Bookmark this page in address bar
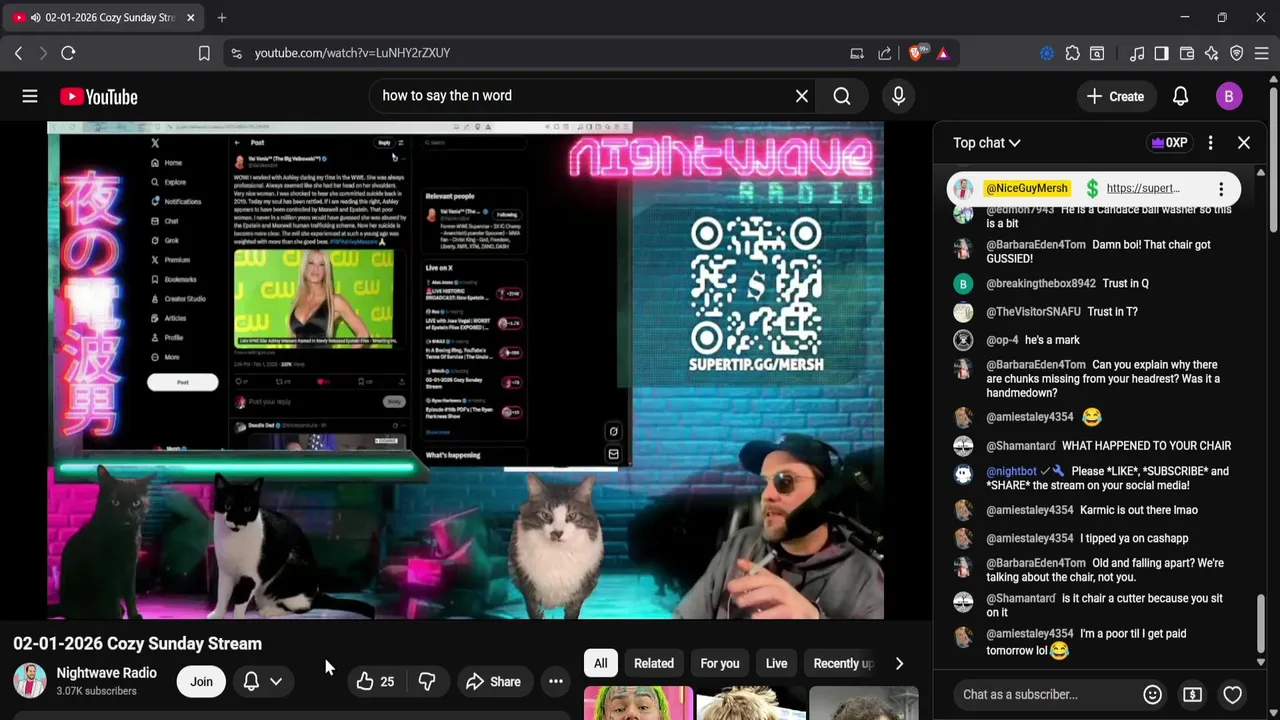 point(204,53)
